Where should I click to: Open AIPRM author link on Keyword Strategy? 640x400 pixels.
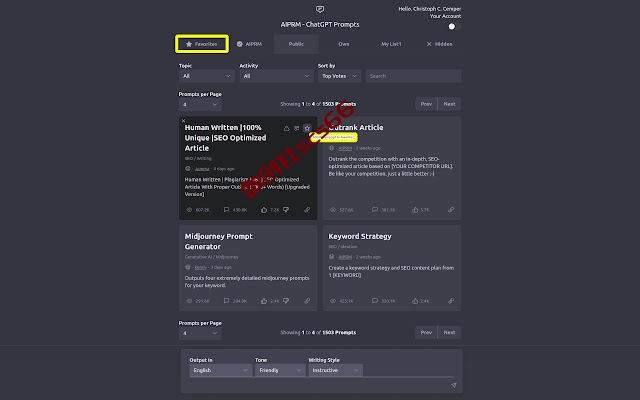(345, 257)
